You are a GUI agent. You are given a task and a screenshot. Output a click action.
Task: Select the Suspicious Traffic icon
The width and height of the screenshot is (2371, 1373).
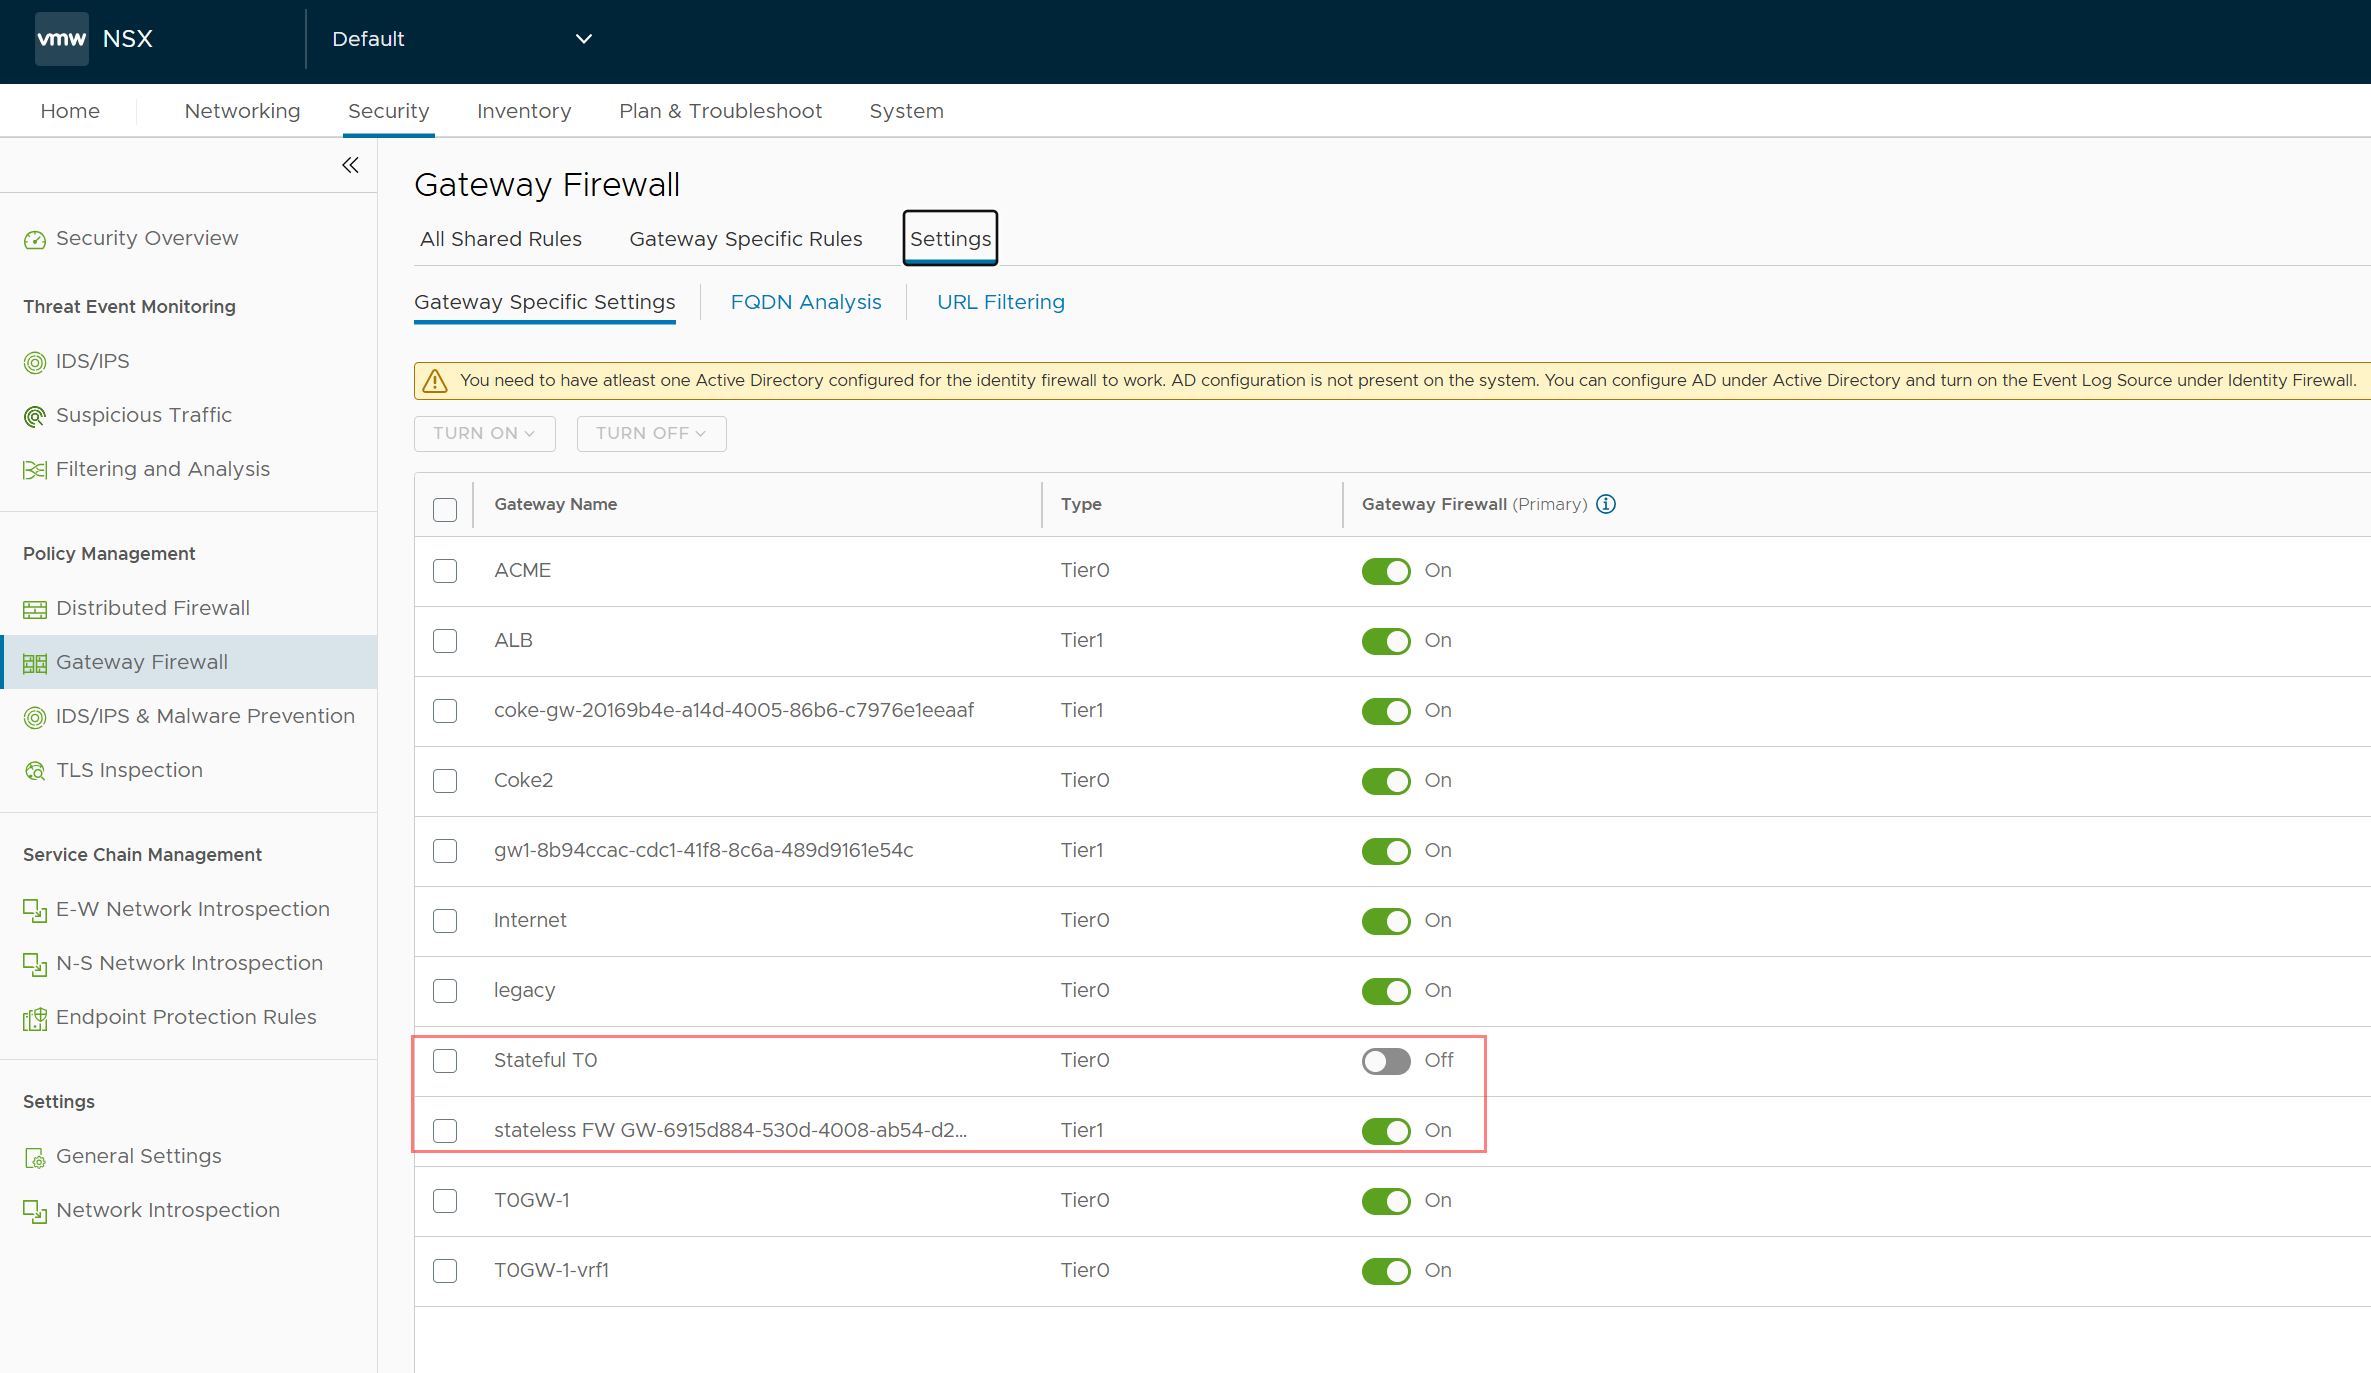tap(35, 416)
